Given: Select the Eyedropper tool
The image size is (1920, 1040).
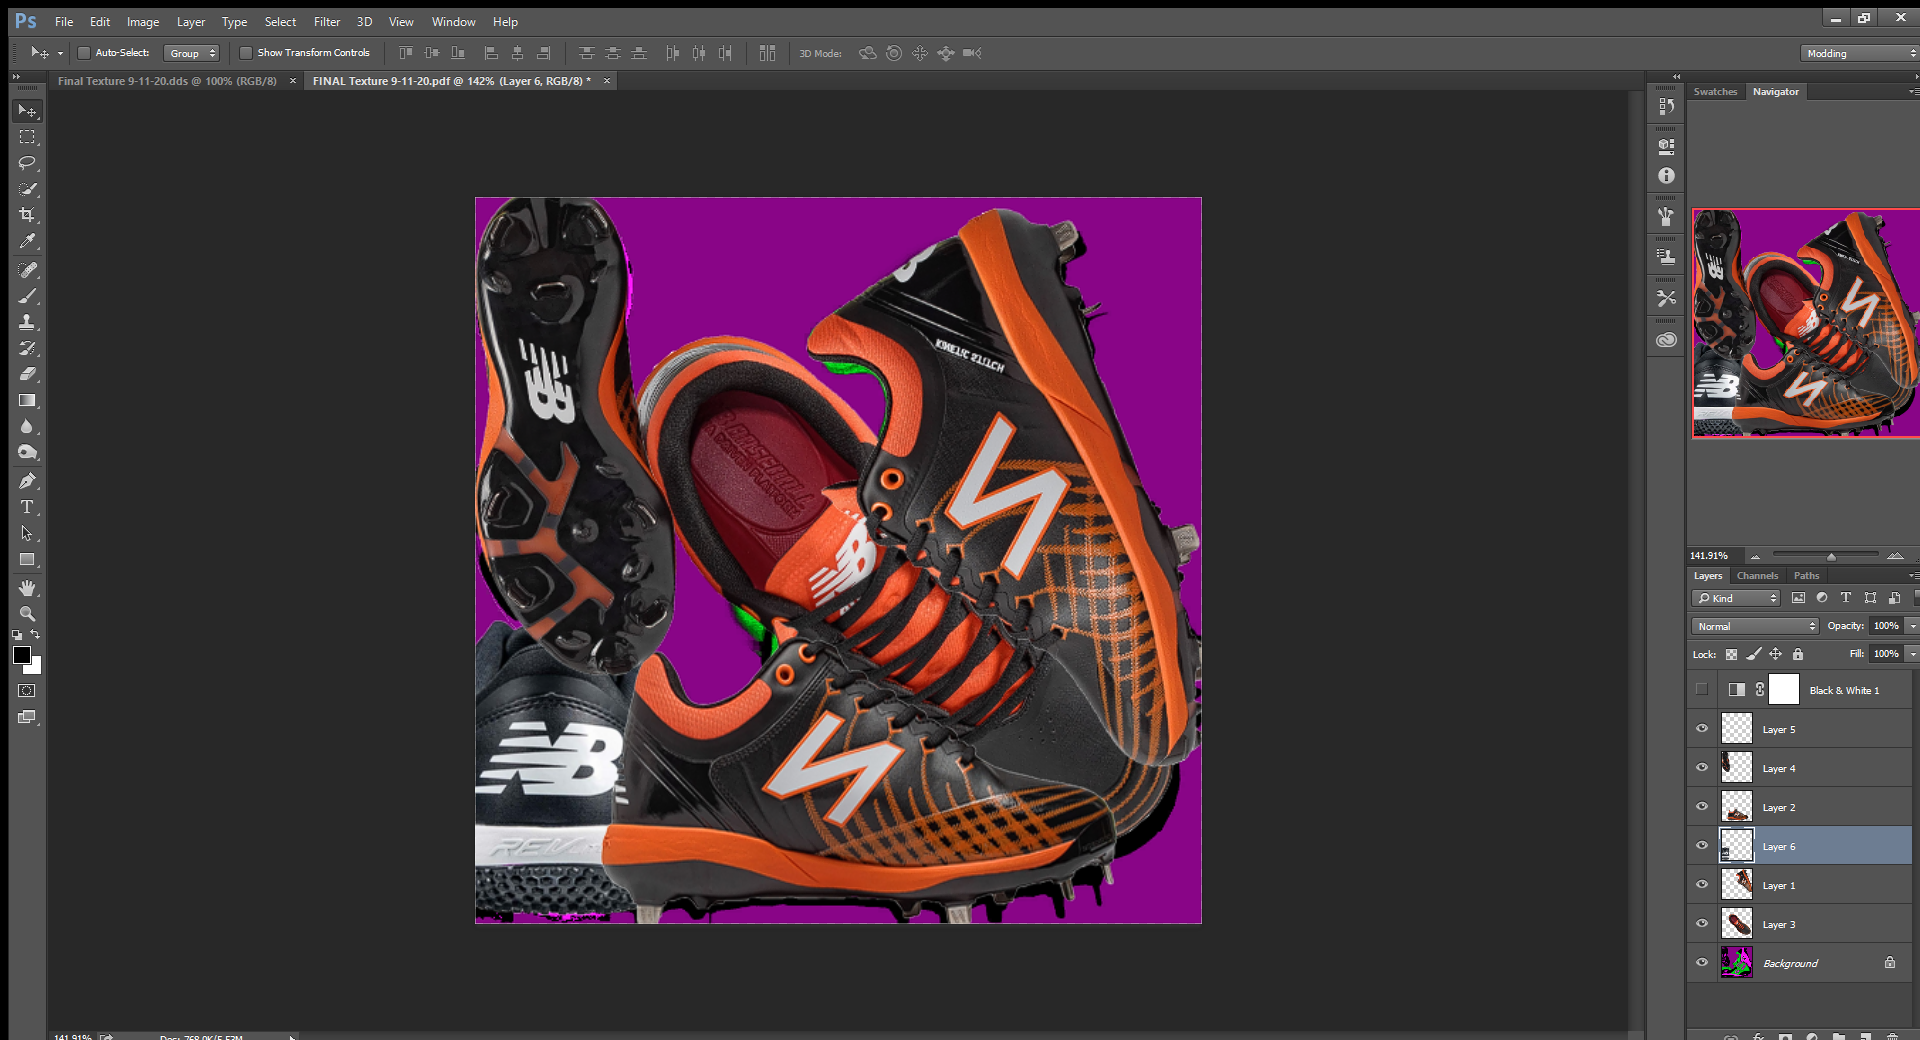Looking at the screenshot, I should pyautogui.click(x=27, y=241).
